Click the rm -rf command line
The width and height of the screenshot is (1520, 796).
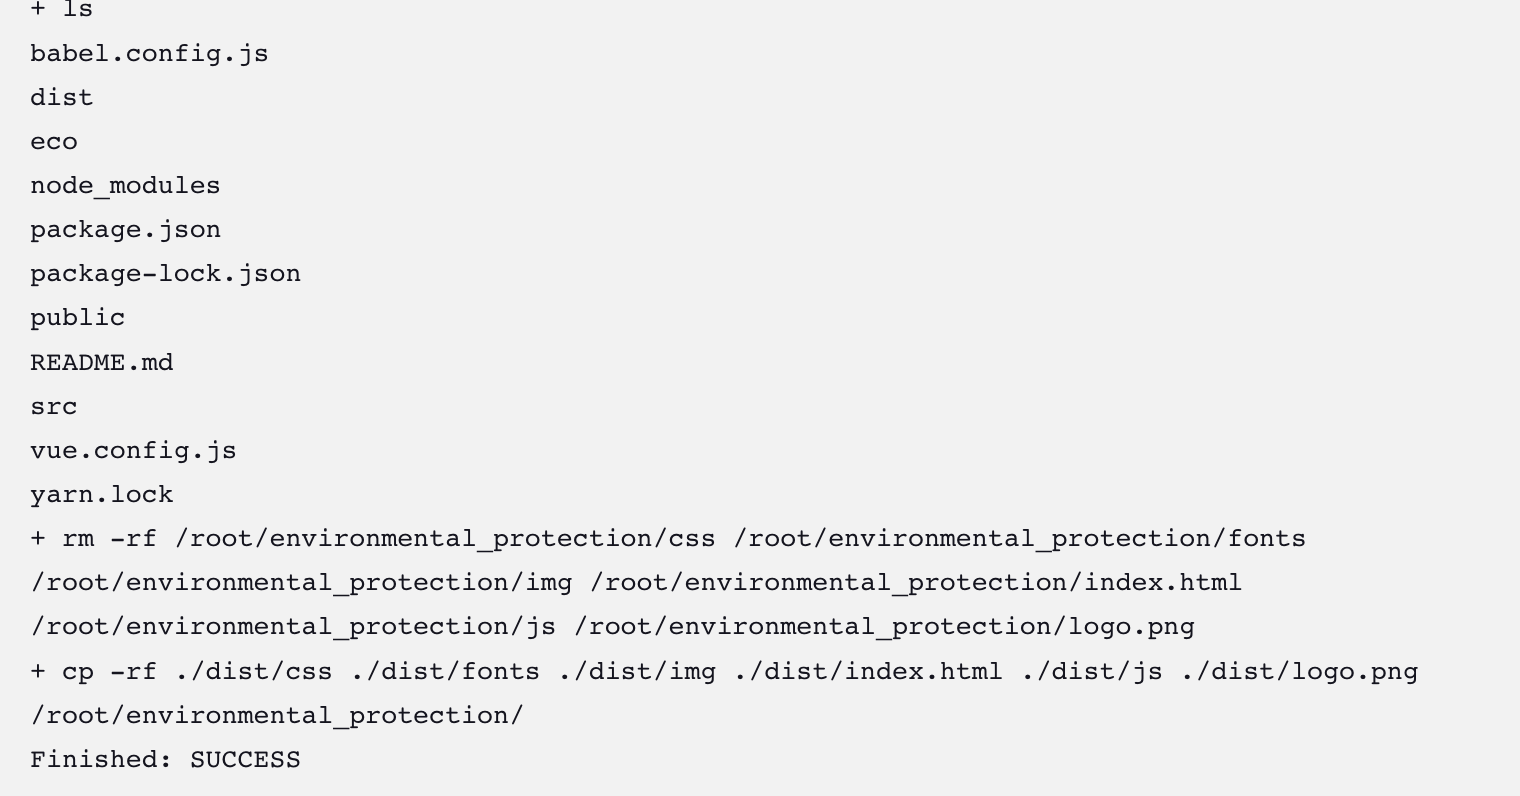(668, 538)
